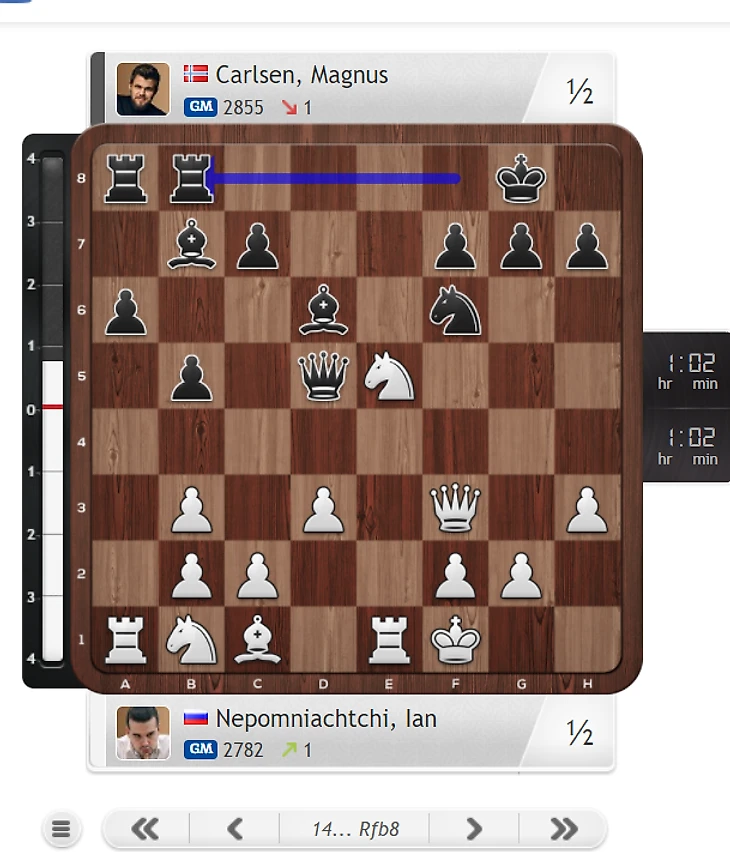Screen dimensions: 730x852
Task: Select the black queen on d5
Action: click(x=323, y=375)
